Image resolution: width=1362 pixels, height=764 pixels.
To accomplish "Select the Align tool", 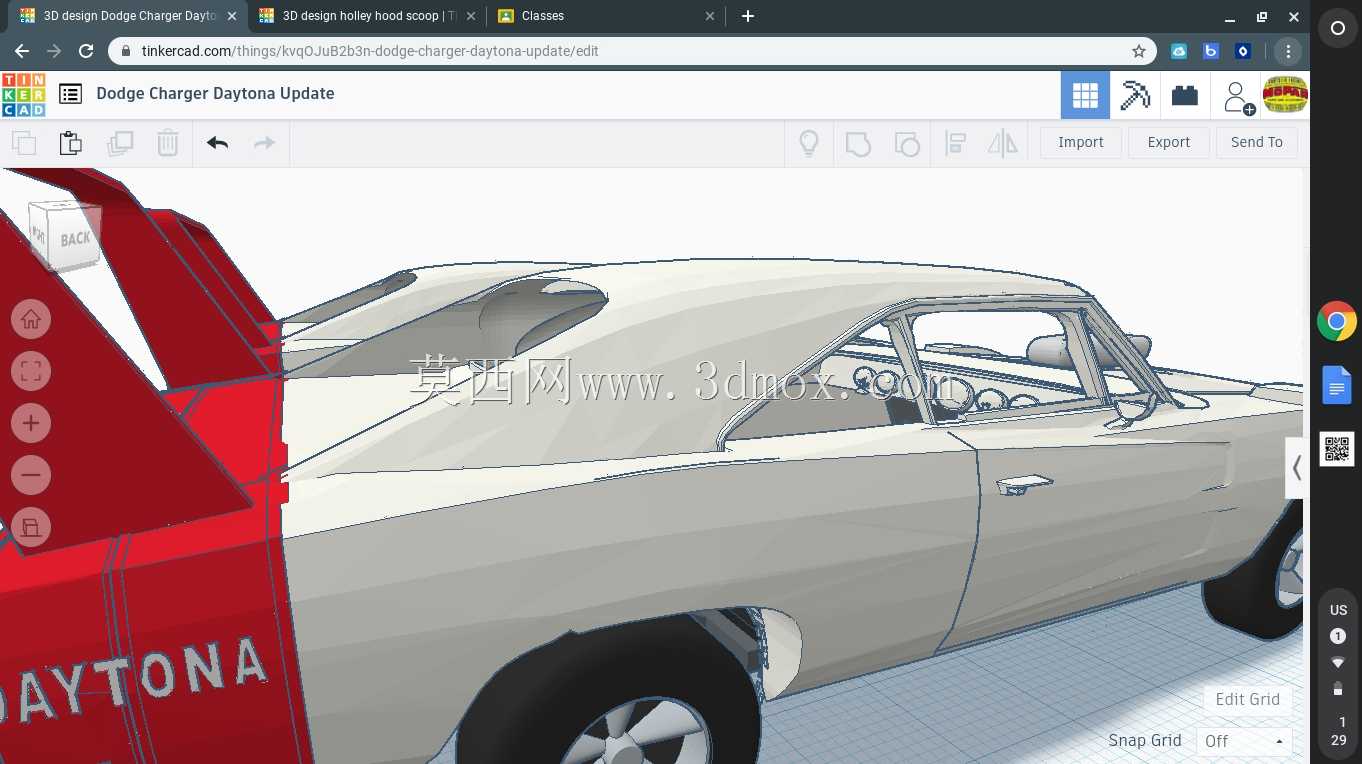I will coord(955,143).
